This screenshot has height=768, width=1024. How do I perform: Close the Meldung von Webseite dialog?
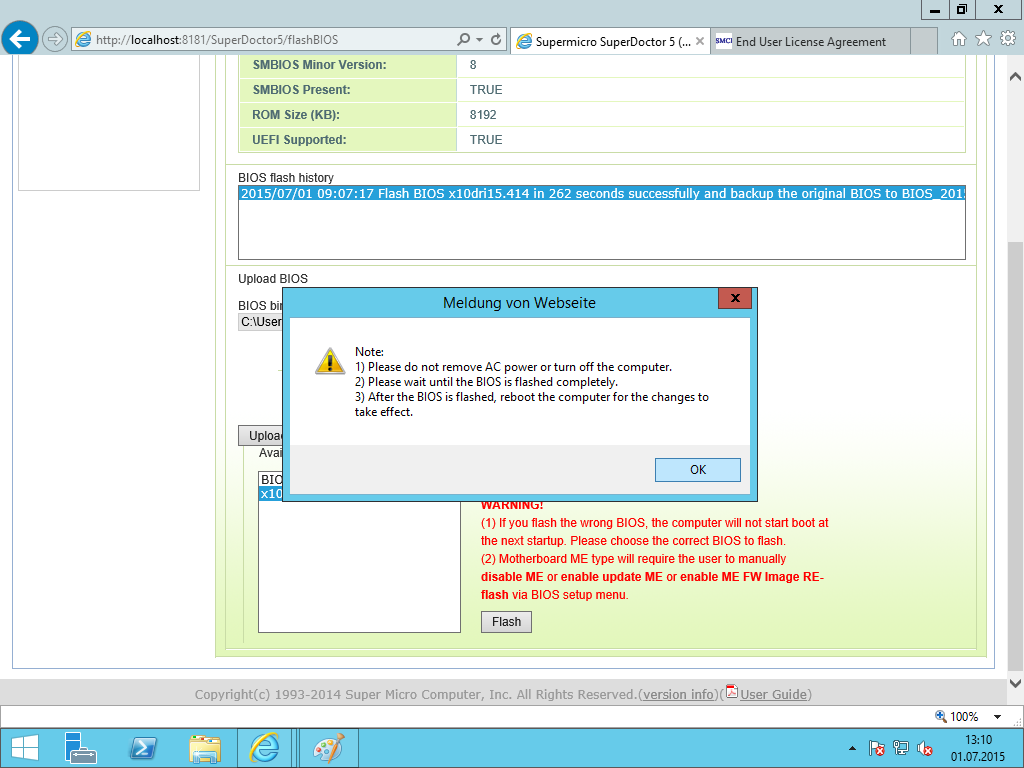pos(735,298)
